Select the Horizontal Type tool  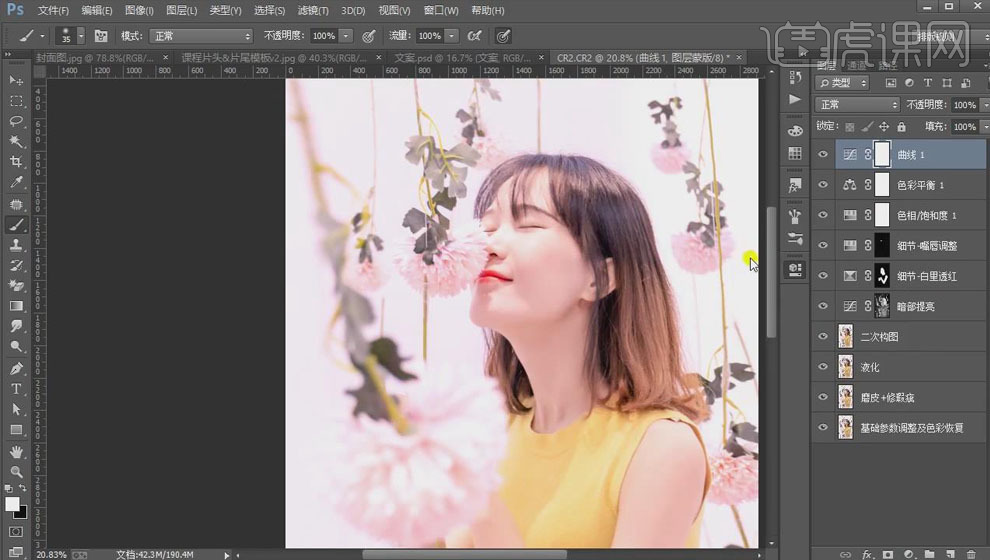[x=16, y=389]
